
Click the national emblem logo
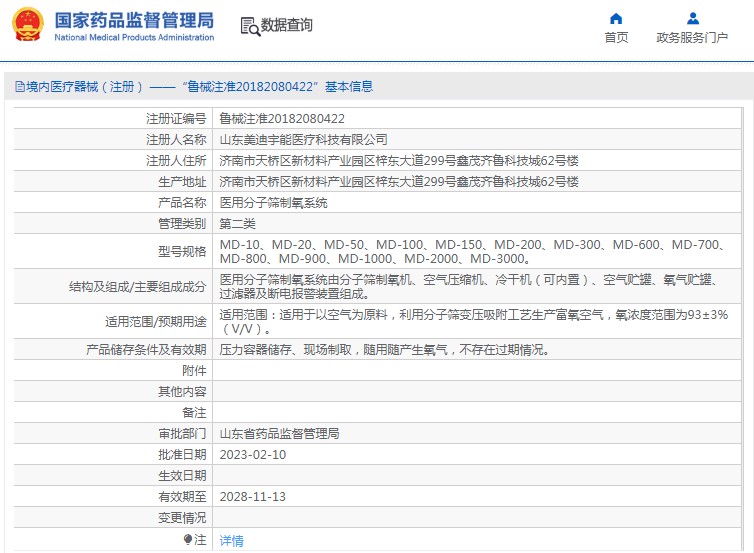click(27, 24)
